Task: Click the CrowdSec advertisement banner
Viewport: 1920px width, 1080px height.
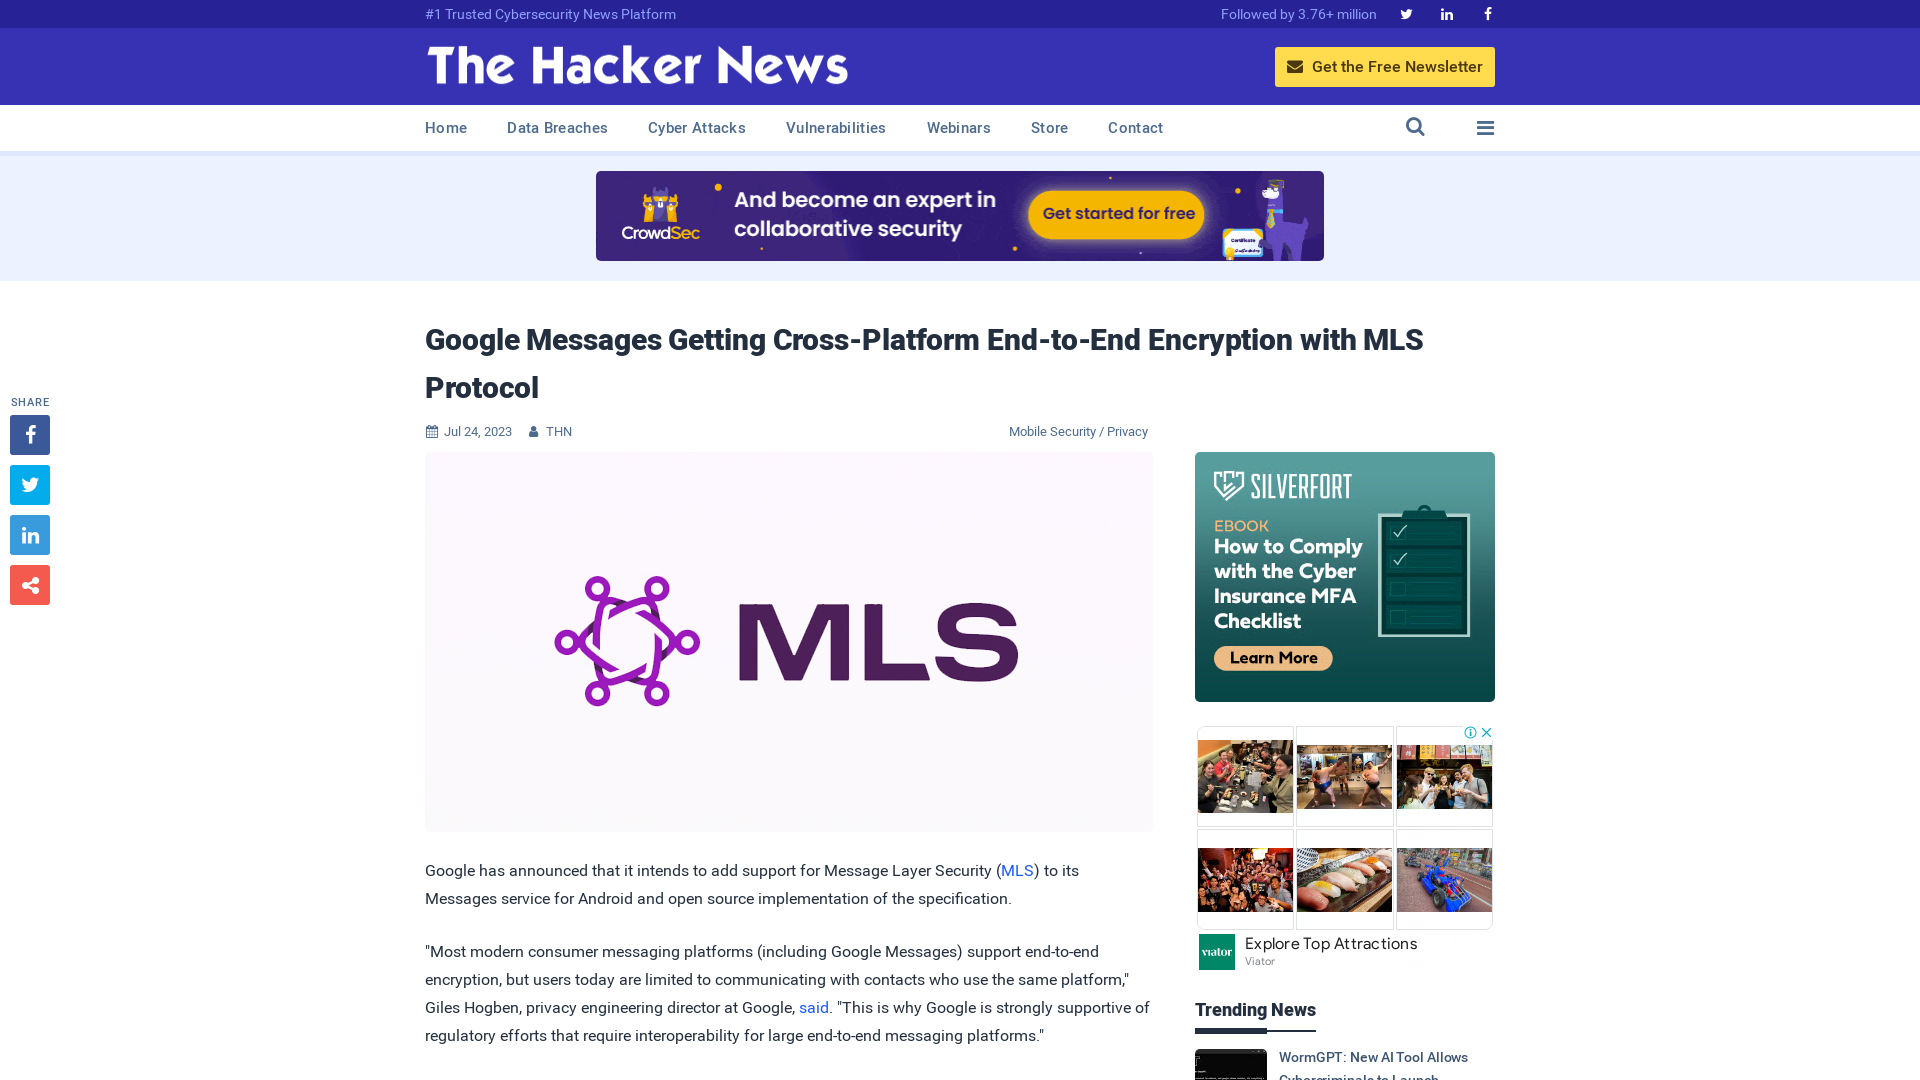Action: pyautogui.click(x=959, y=215)
